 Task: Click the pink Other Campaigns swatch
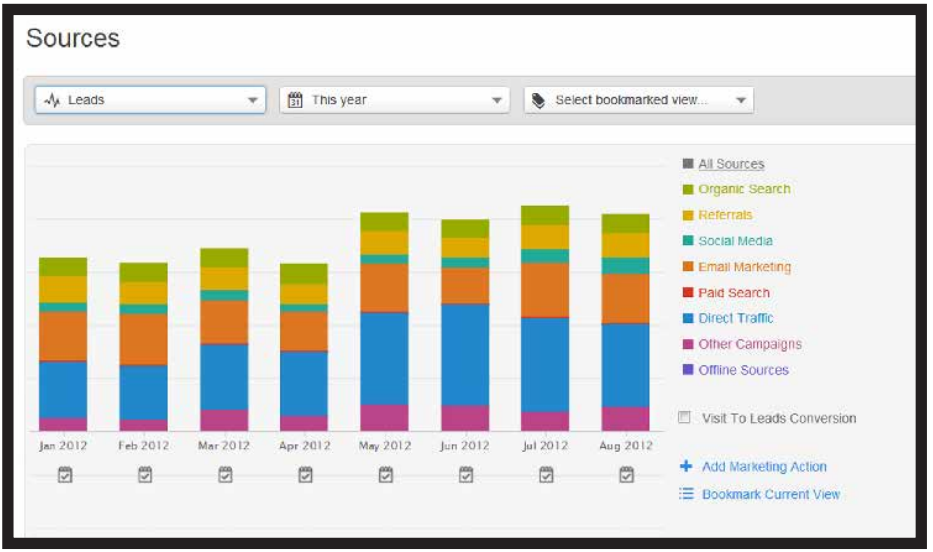click(688, 344)
